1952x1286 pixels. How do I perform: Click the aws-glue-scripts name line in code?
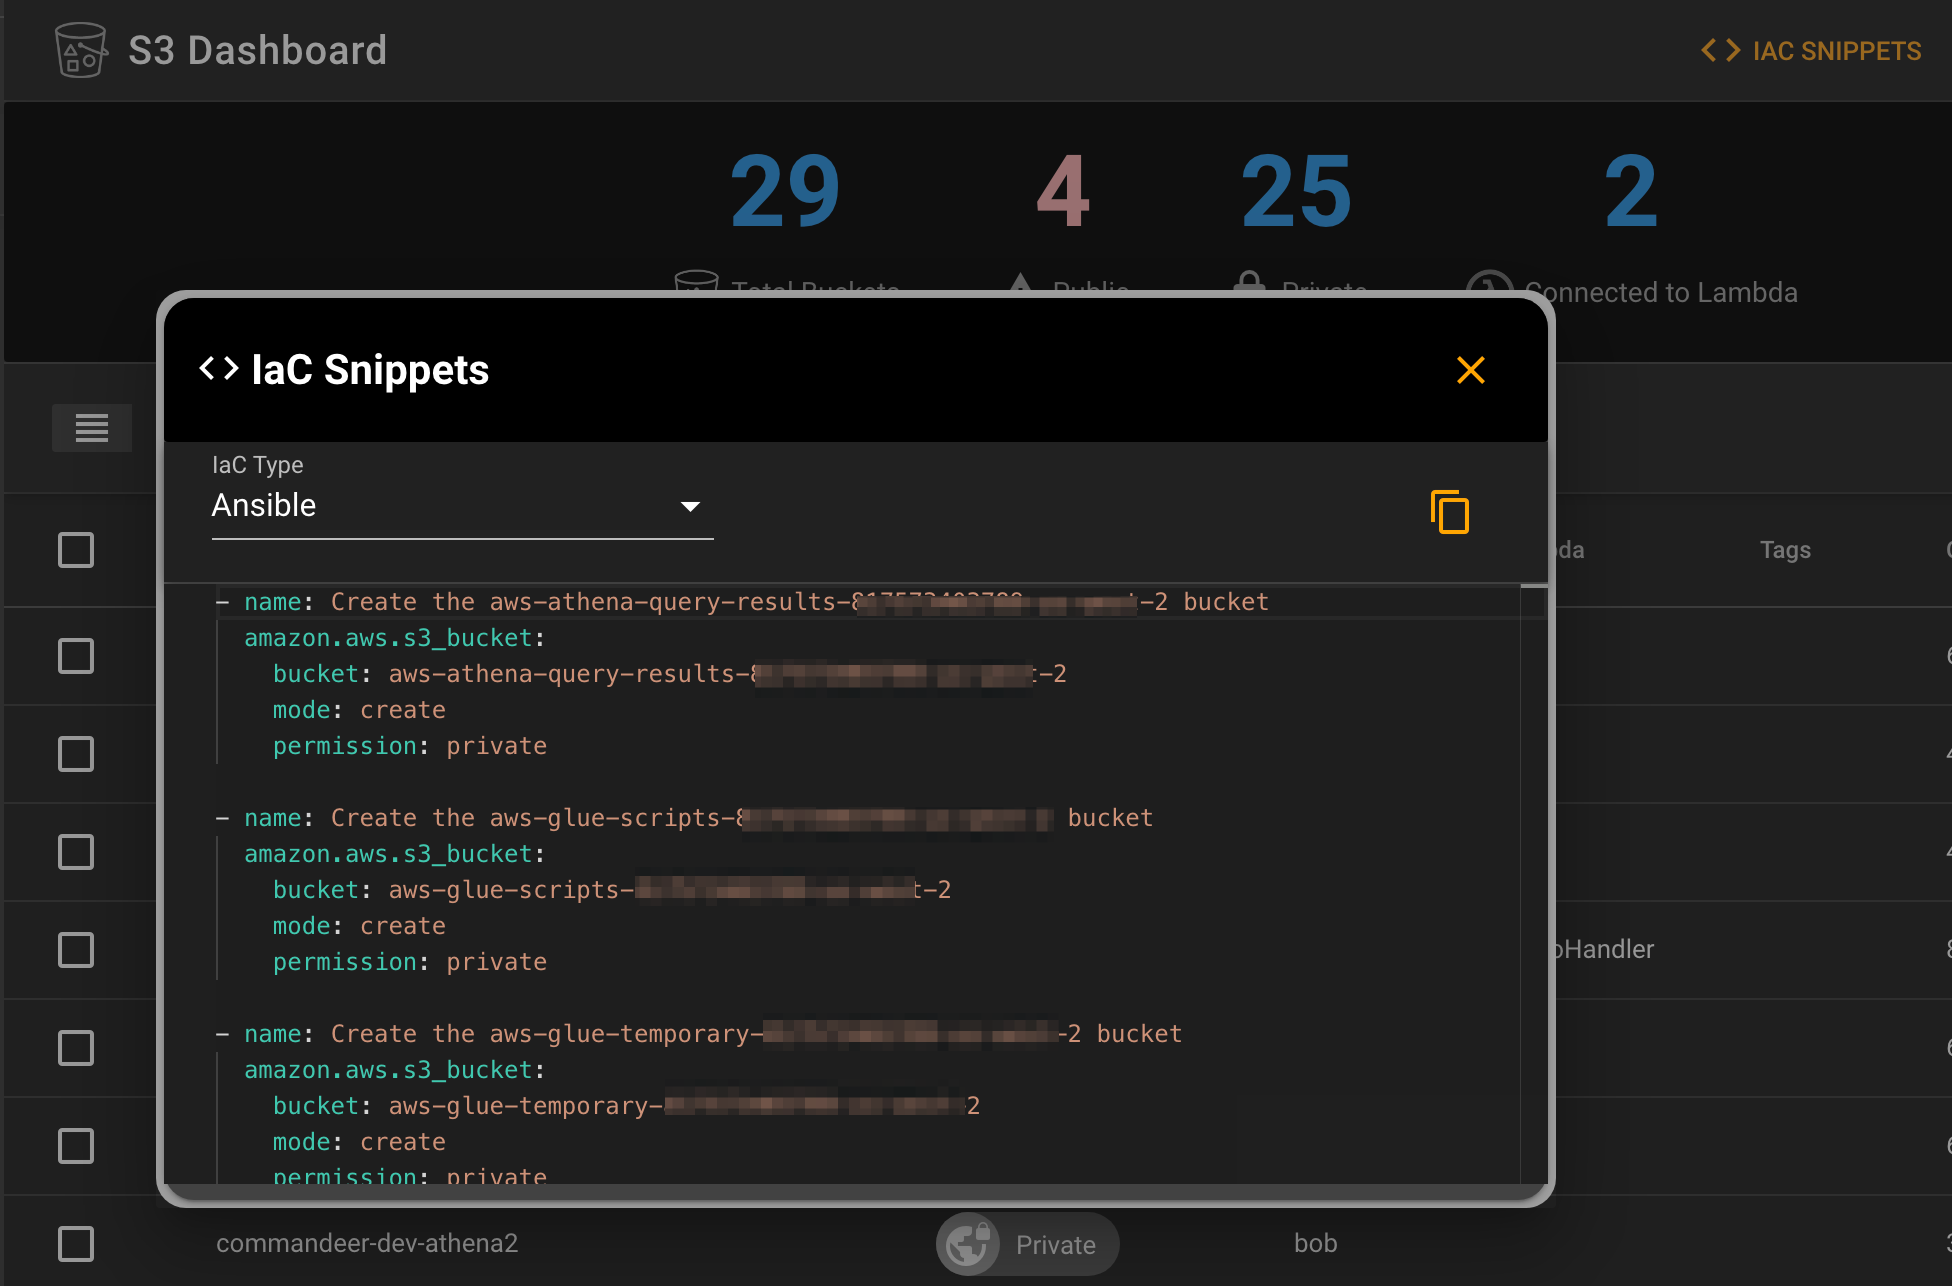tap(684, 818)
